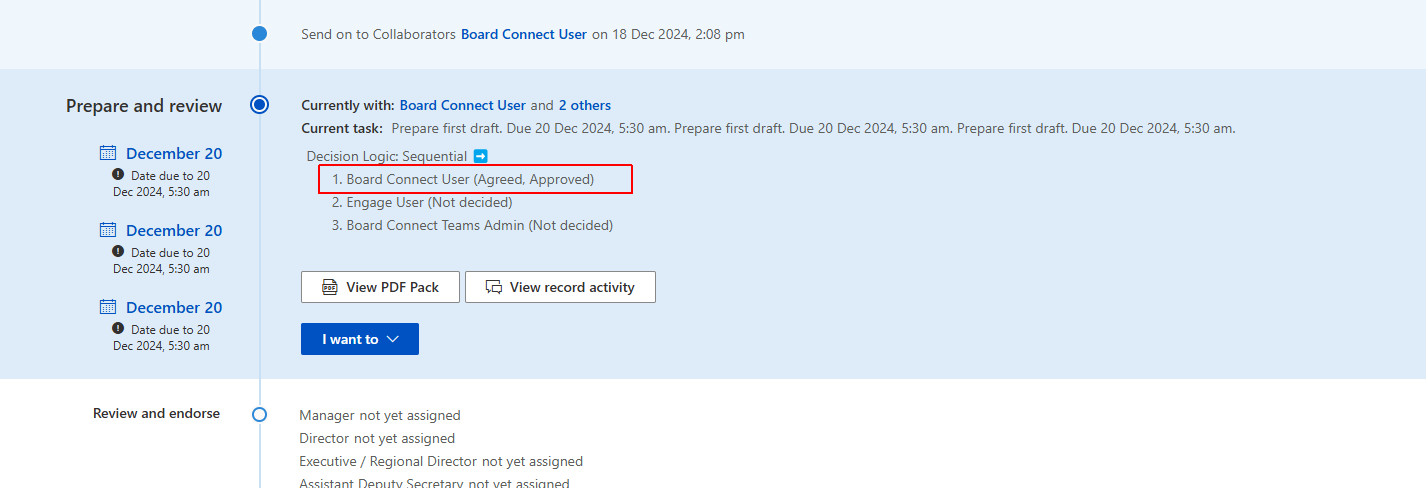Select the Review and endorse stage circle
1426x488 pixels.
pos(260,414)
